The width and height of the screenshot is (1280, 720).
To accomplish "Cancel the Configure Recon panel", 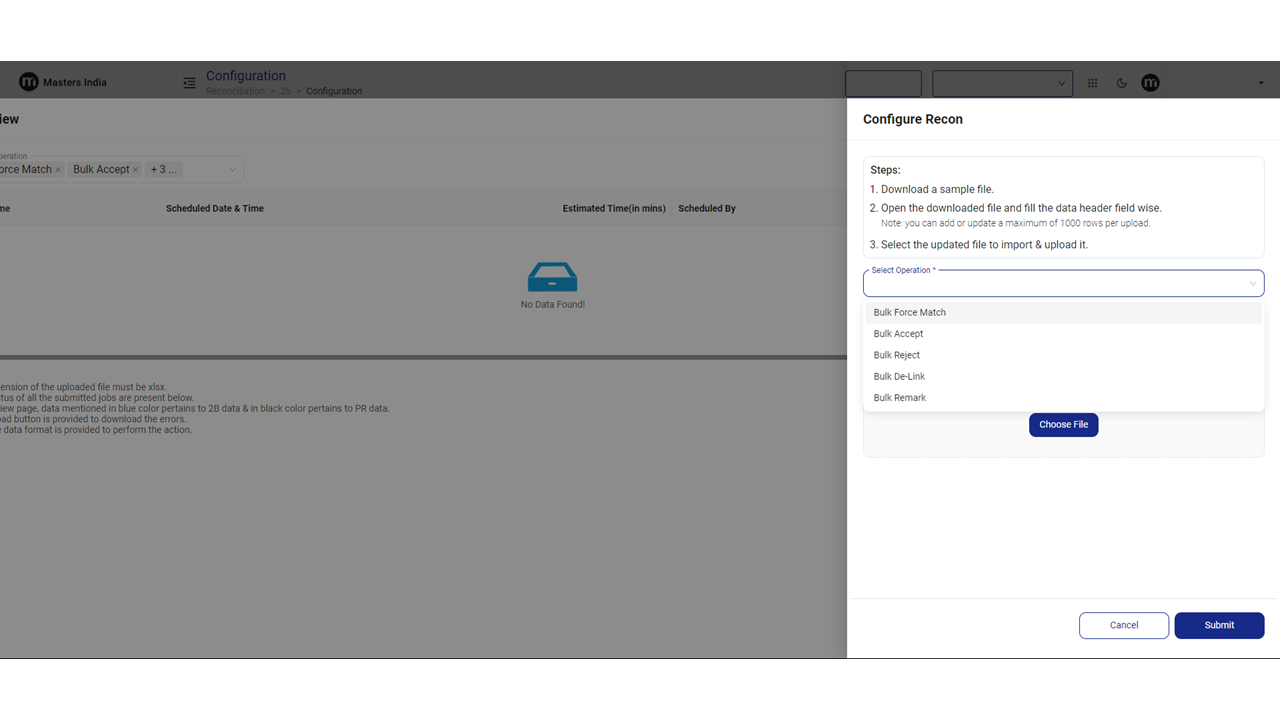I will pyautogui.click(x=1123, y=625).
